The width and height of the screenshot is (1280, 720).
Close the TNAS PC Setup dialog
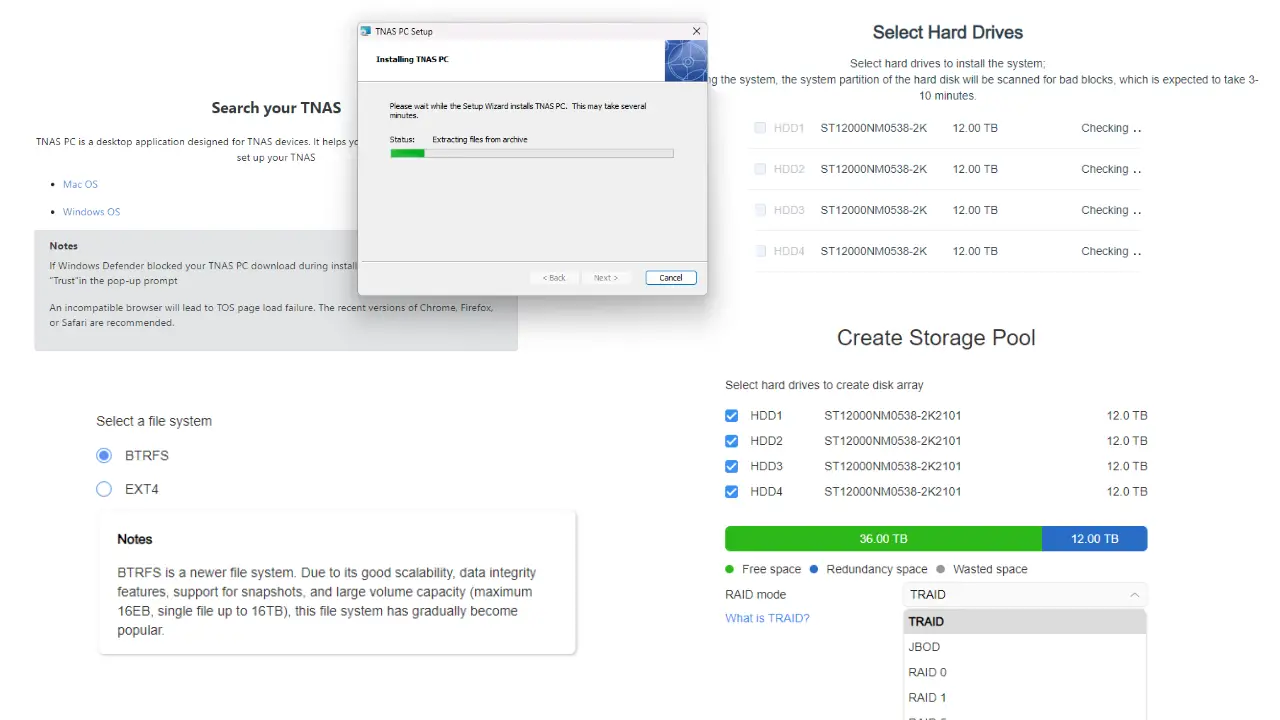point(696,31)
